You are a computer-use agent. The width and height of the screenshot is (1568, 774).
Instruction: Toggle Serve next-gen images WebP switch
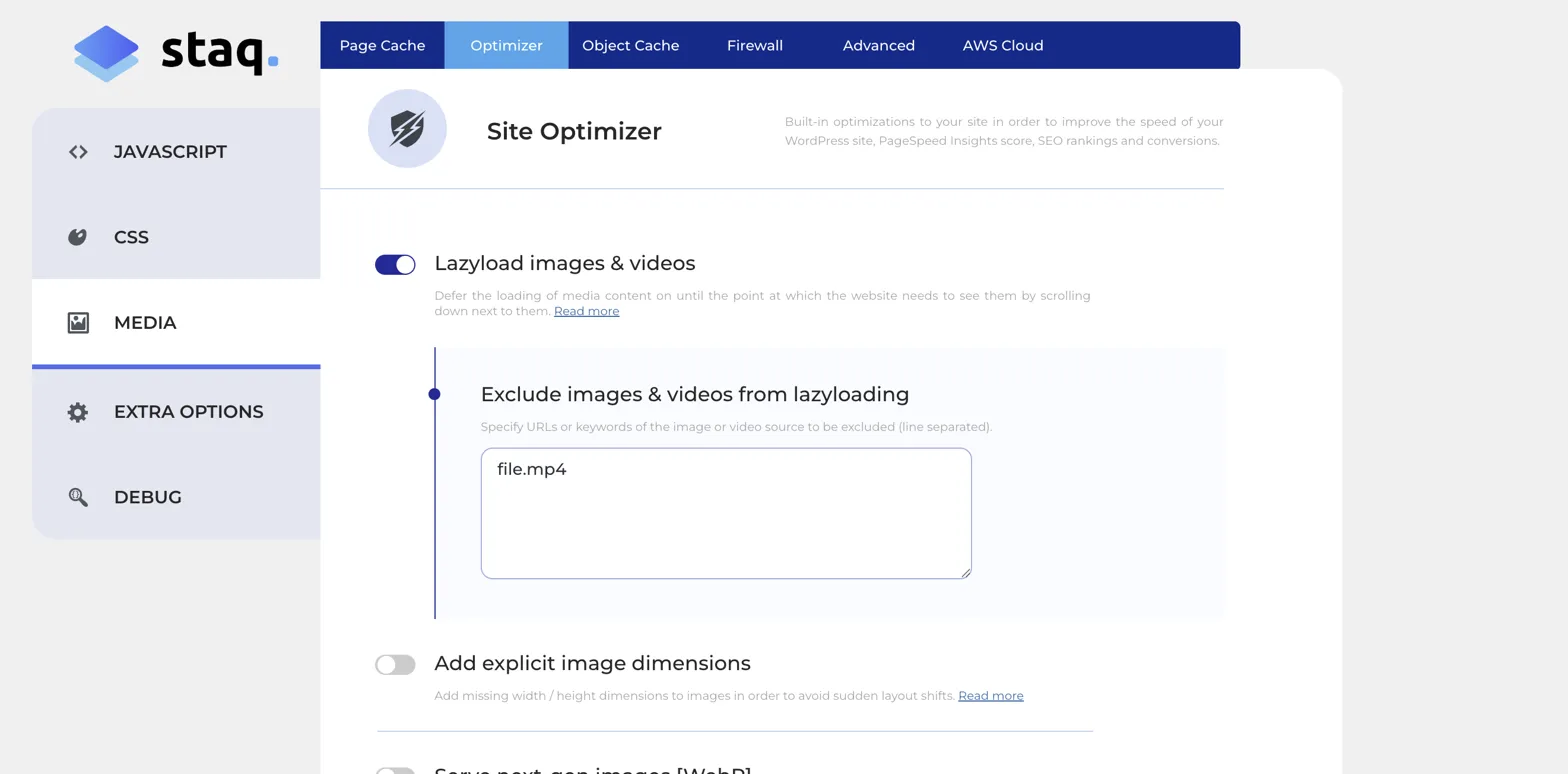click(x=395, y=771)
